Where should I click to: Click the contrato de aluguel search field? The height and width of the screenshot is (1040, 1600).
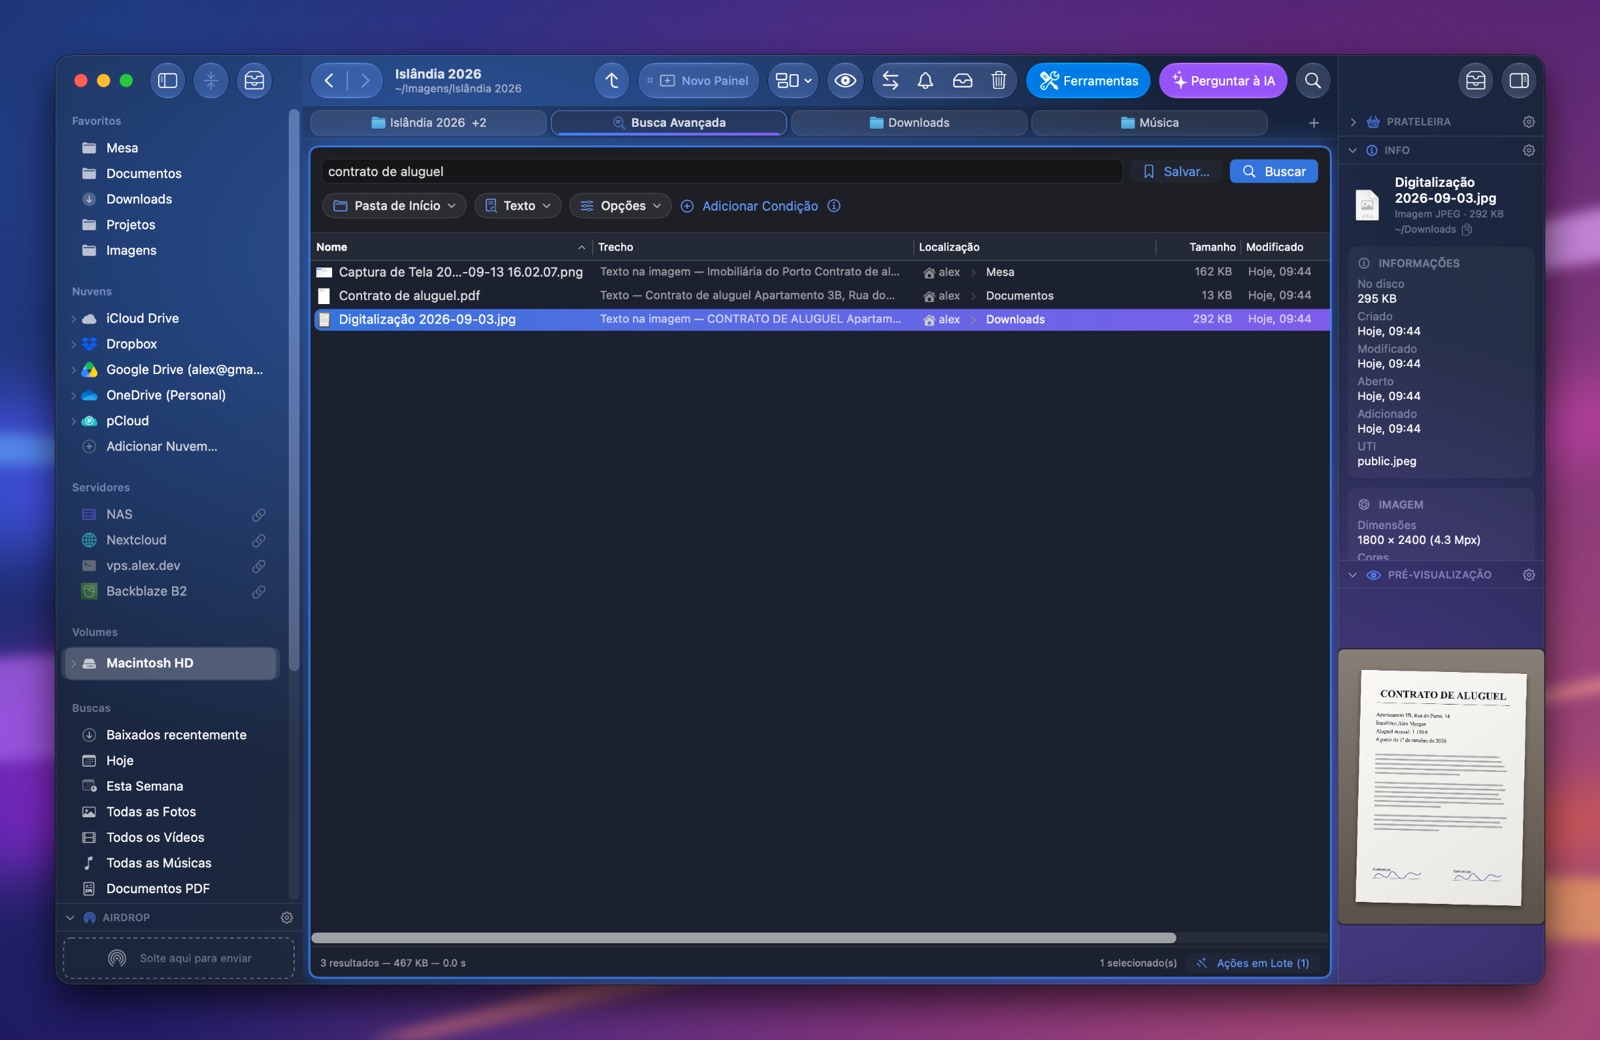tap(721, 172)
